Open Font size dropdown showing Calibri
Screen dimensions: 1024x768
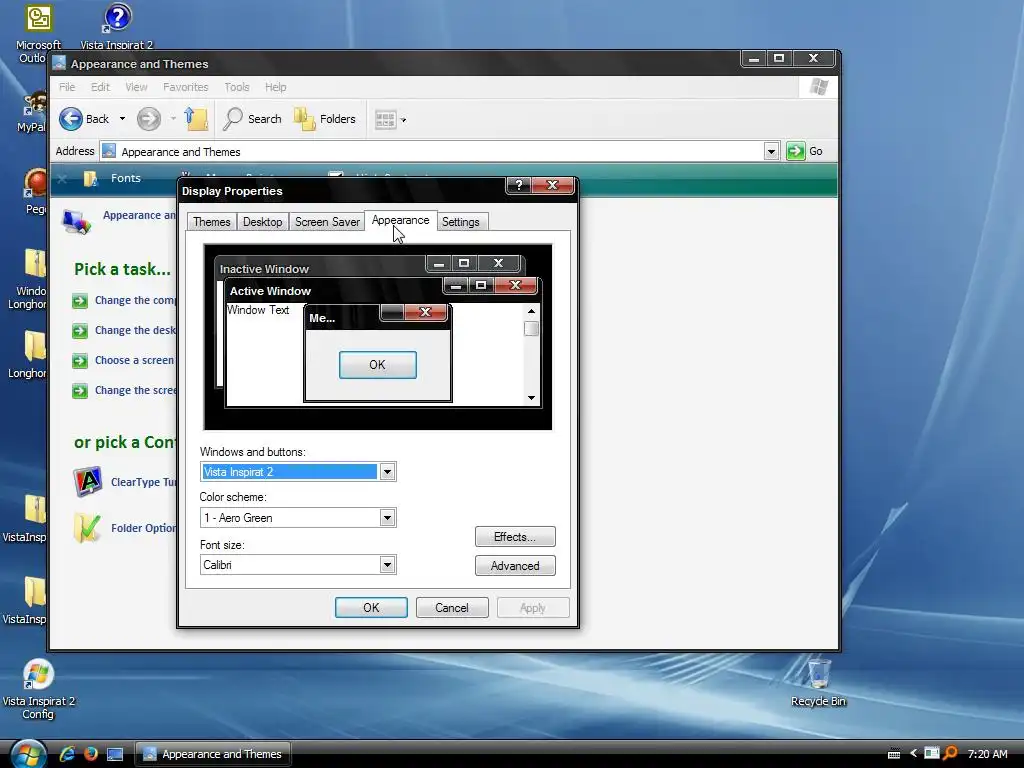[387, 565]
